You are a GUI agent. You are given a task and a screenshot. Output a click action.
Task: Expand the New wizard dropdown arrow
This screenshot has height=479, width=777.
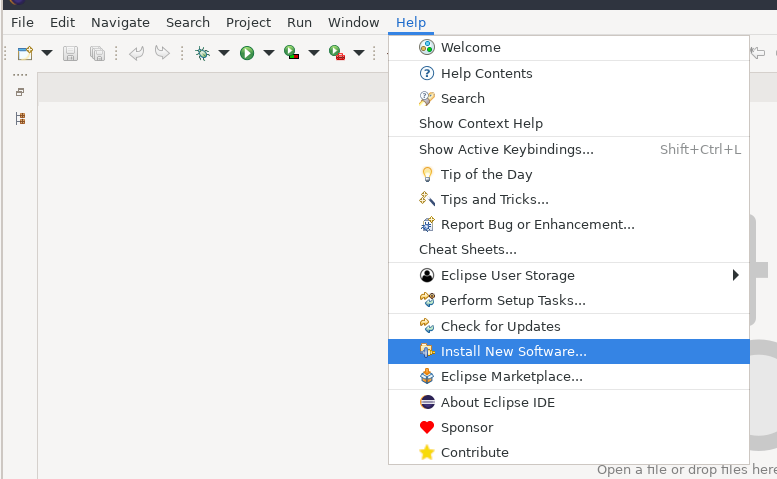pos(46,53)
